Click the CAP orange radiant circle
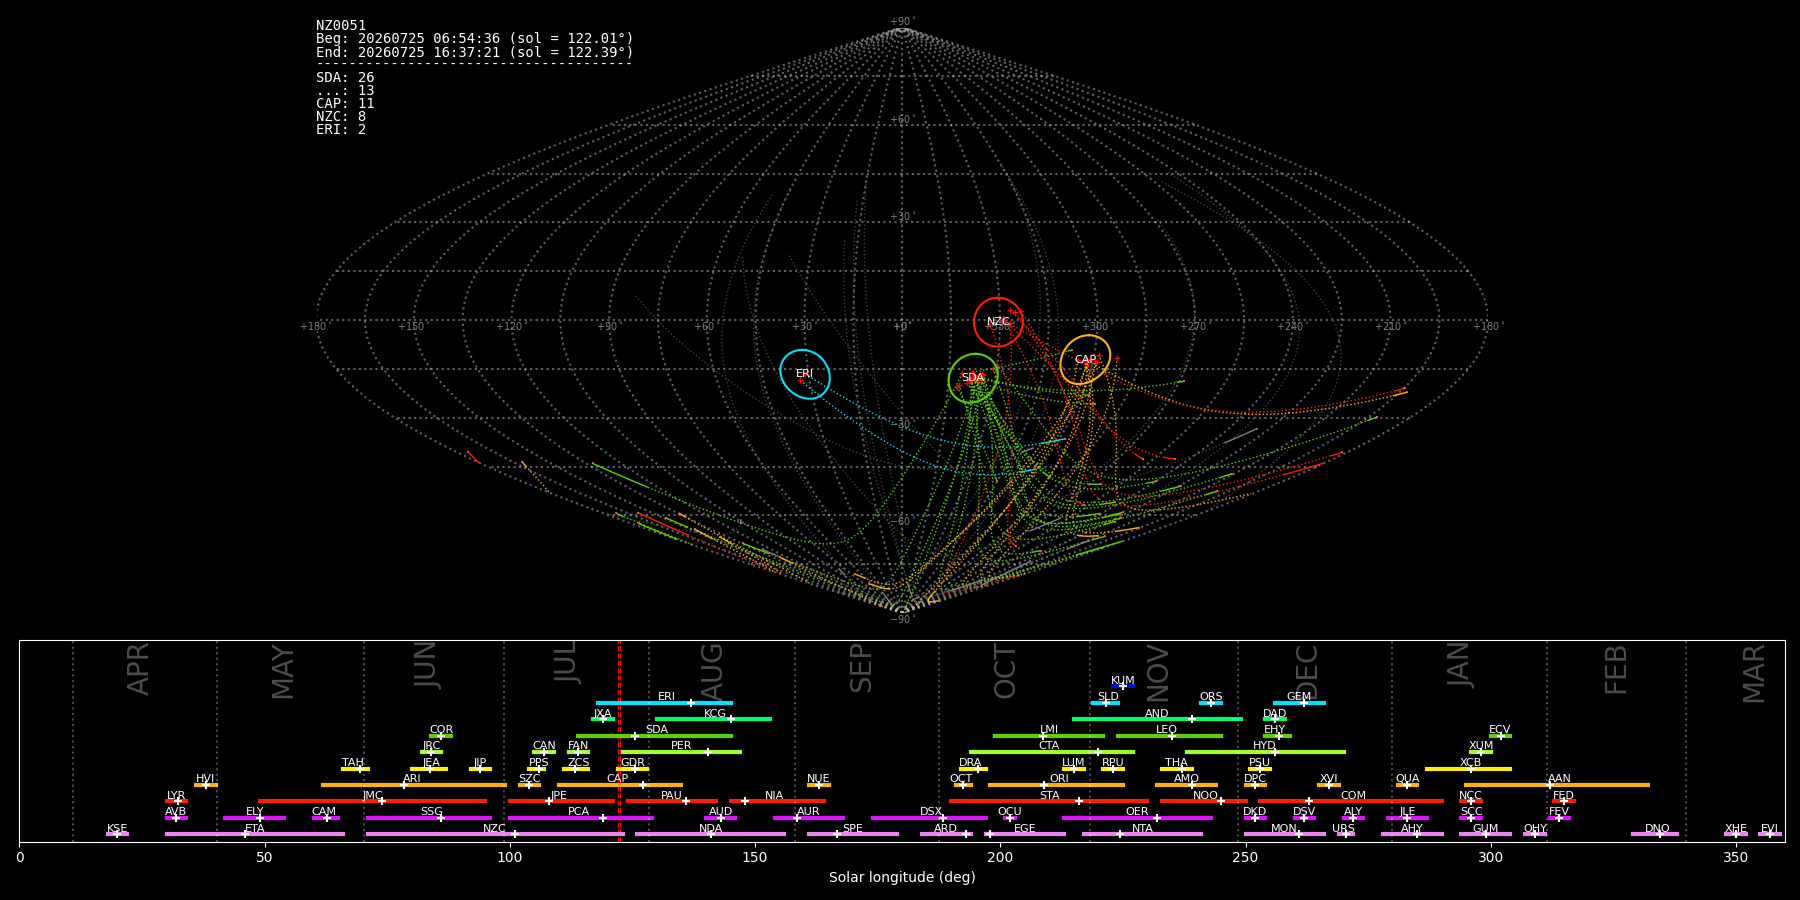The image size is (1800, 900). (1085, 360)
